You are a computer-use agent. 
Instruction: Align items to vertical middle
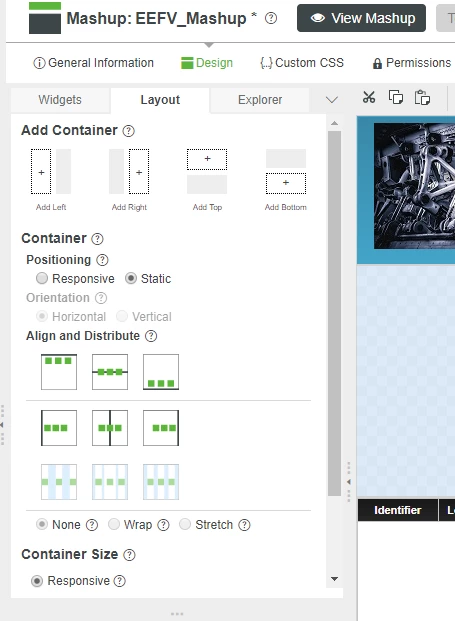click(110, 372)
